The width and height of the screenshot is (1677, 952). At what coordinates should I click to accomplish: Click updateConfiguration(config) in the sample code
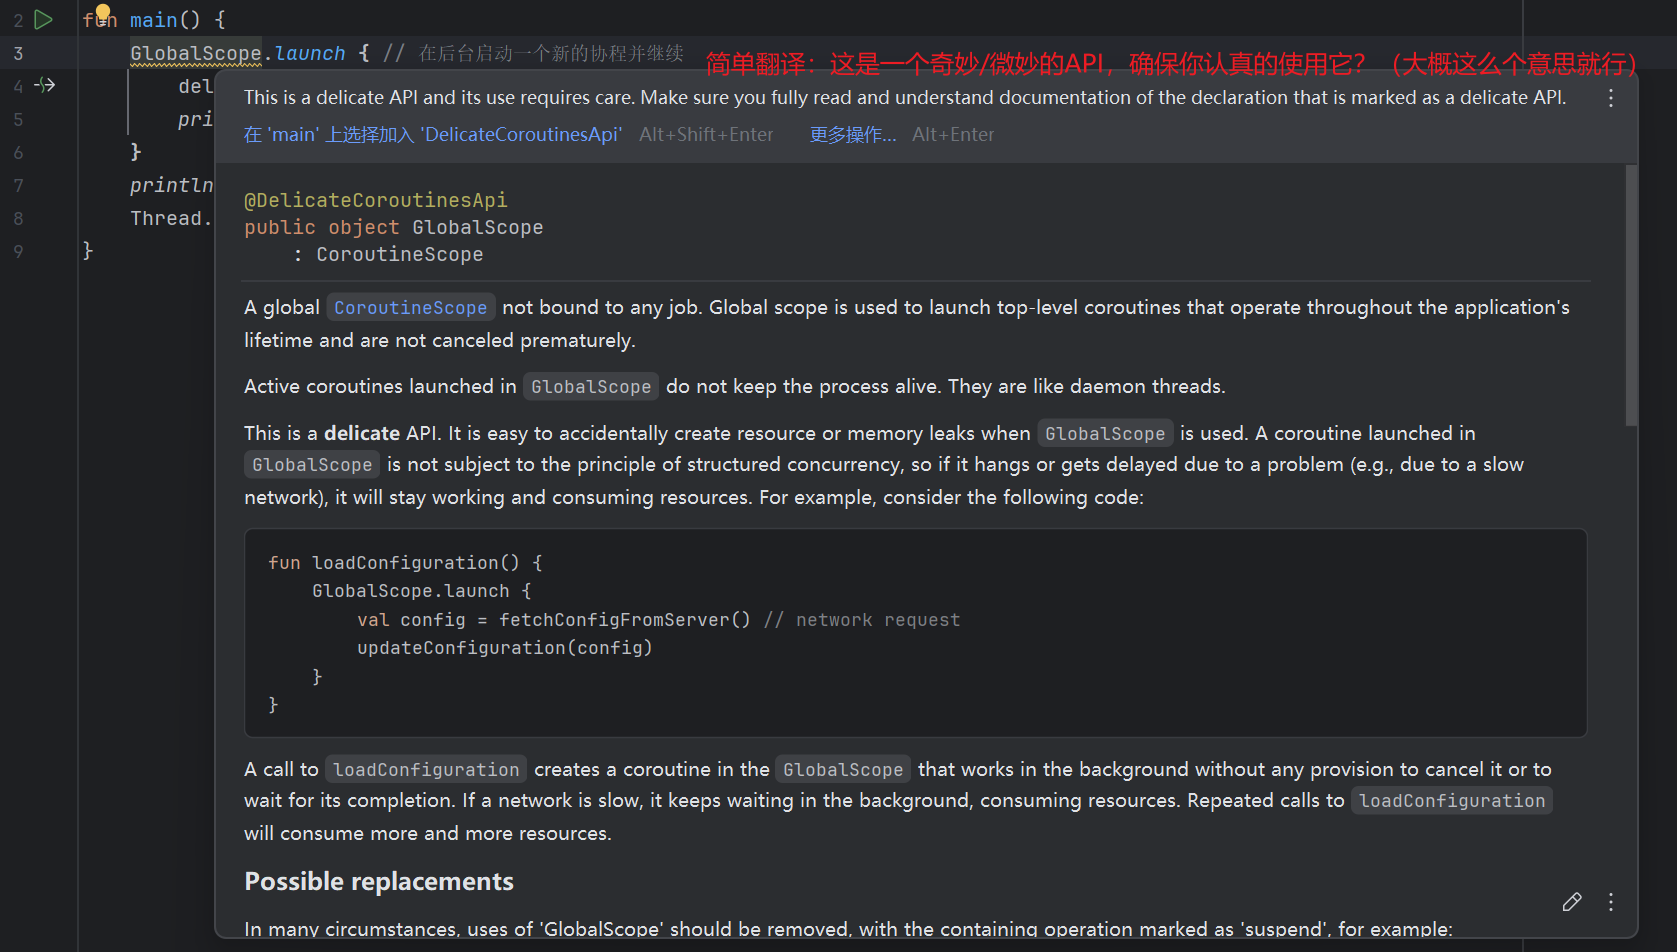point(505,648)
